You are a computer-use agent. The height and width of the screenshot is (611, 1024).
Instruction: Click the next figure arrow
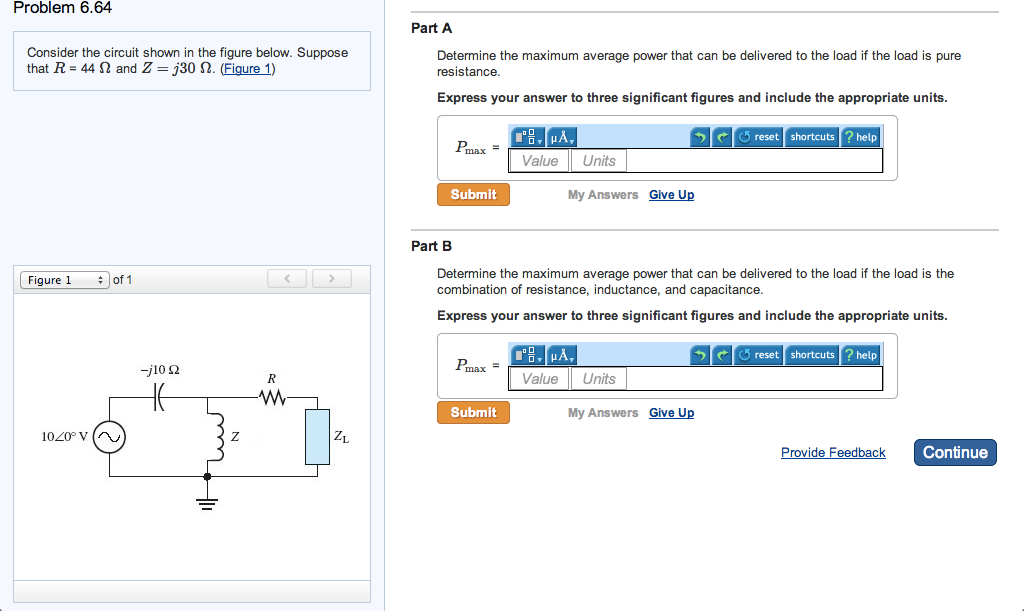tap(331, 279)
